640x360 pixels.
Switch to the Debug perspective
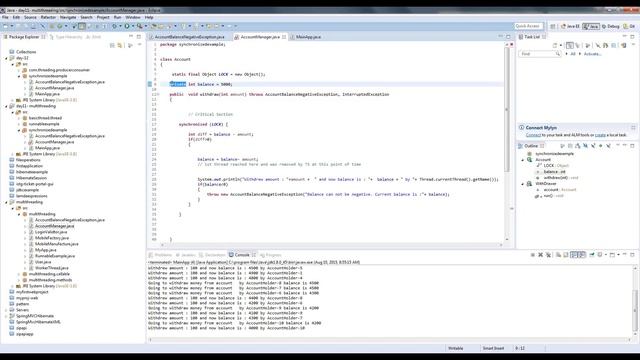pos(611,26)
